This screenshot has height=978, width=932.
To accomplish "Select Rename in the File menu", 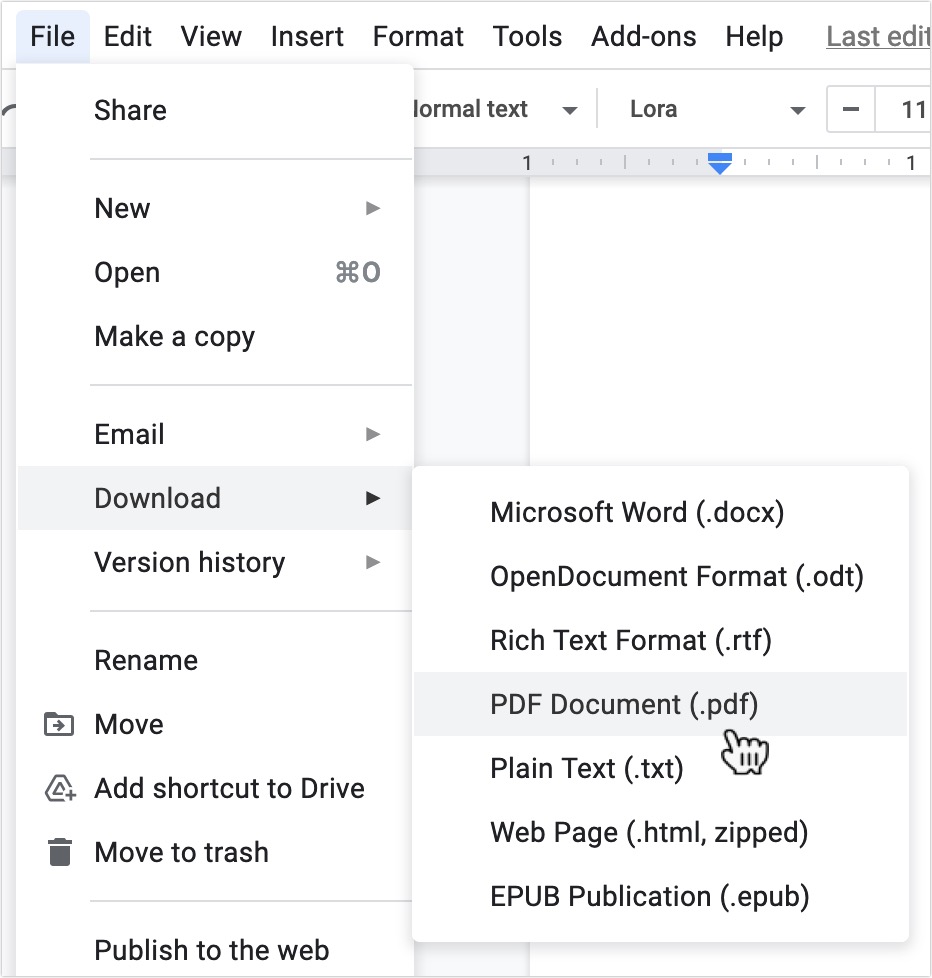I will click(x=215, y=660).
